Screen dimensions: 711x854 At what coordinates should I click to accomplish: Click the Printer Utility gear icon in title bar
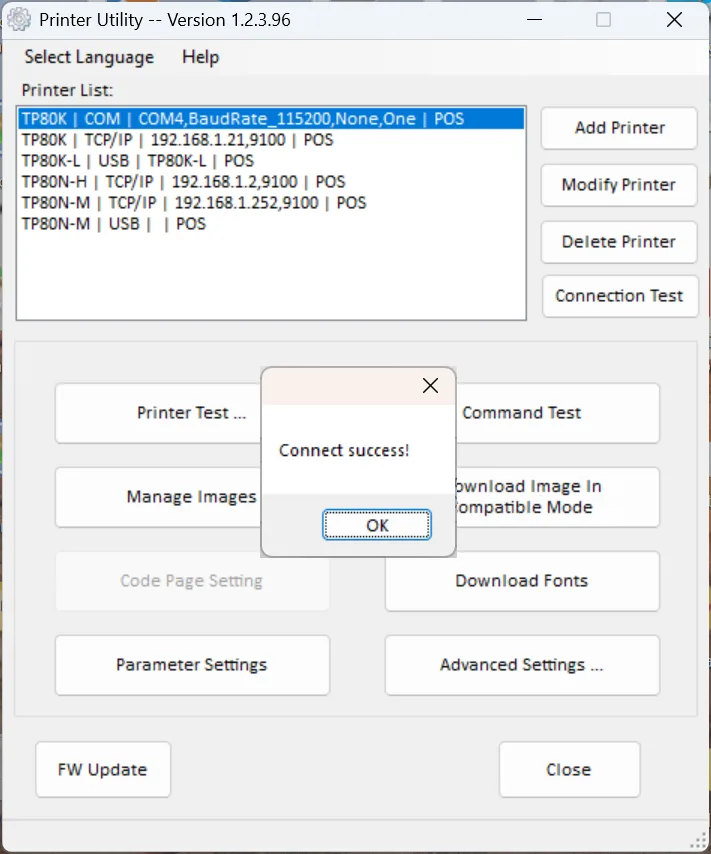(19, 20)
